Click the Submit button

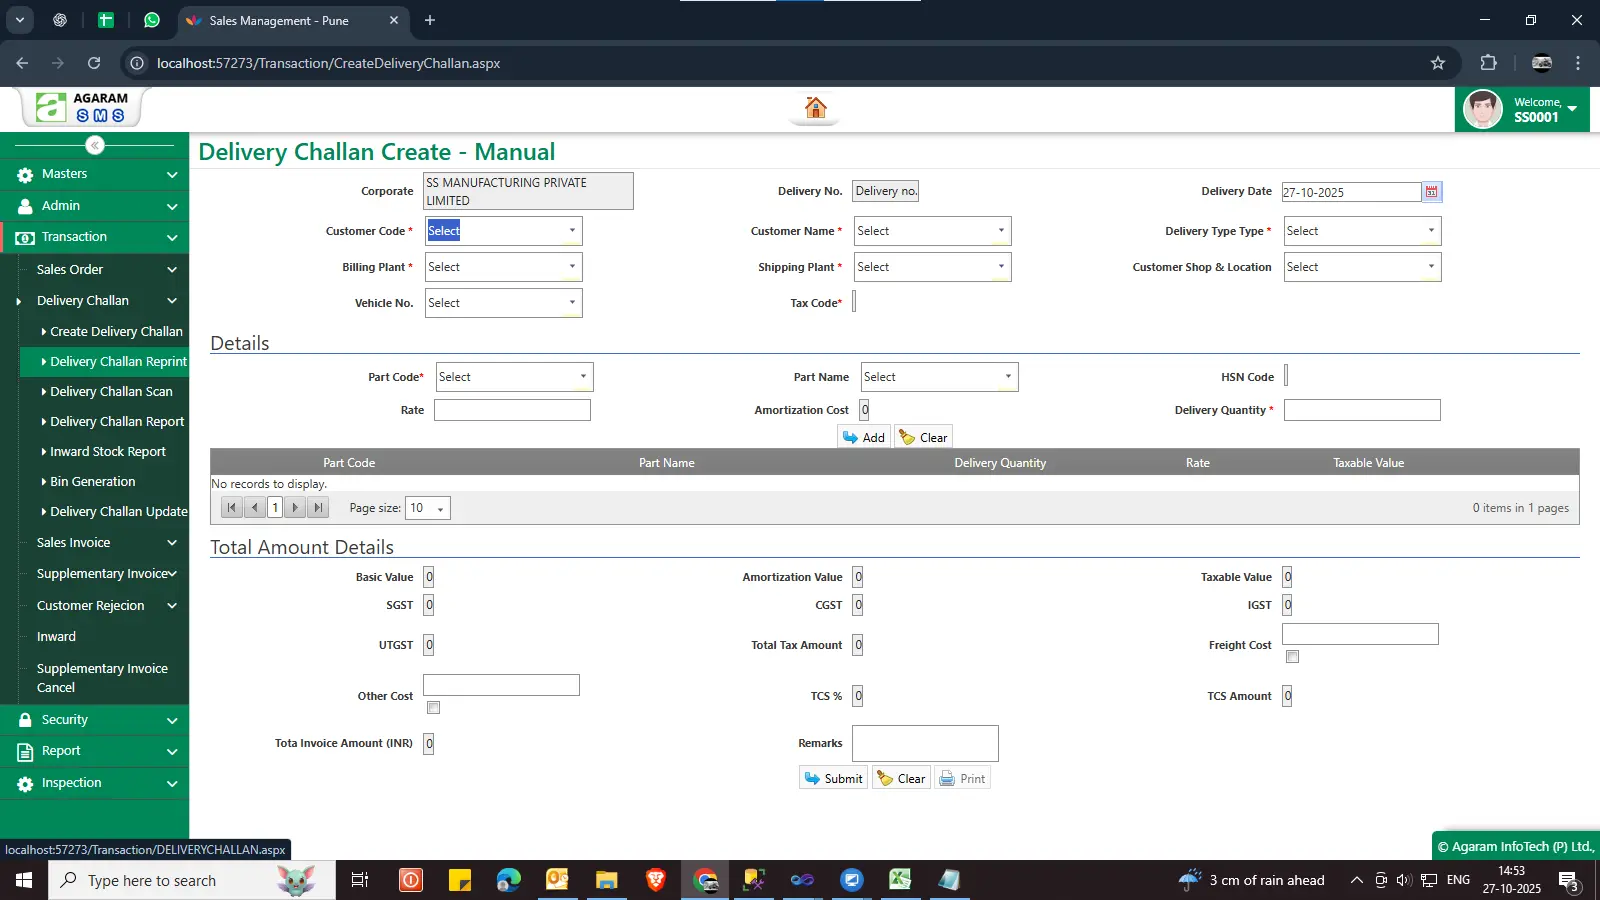(833, 779)
